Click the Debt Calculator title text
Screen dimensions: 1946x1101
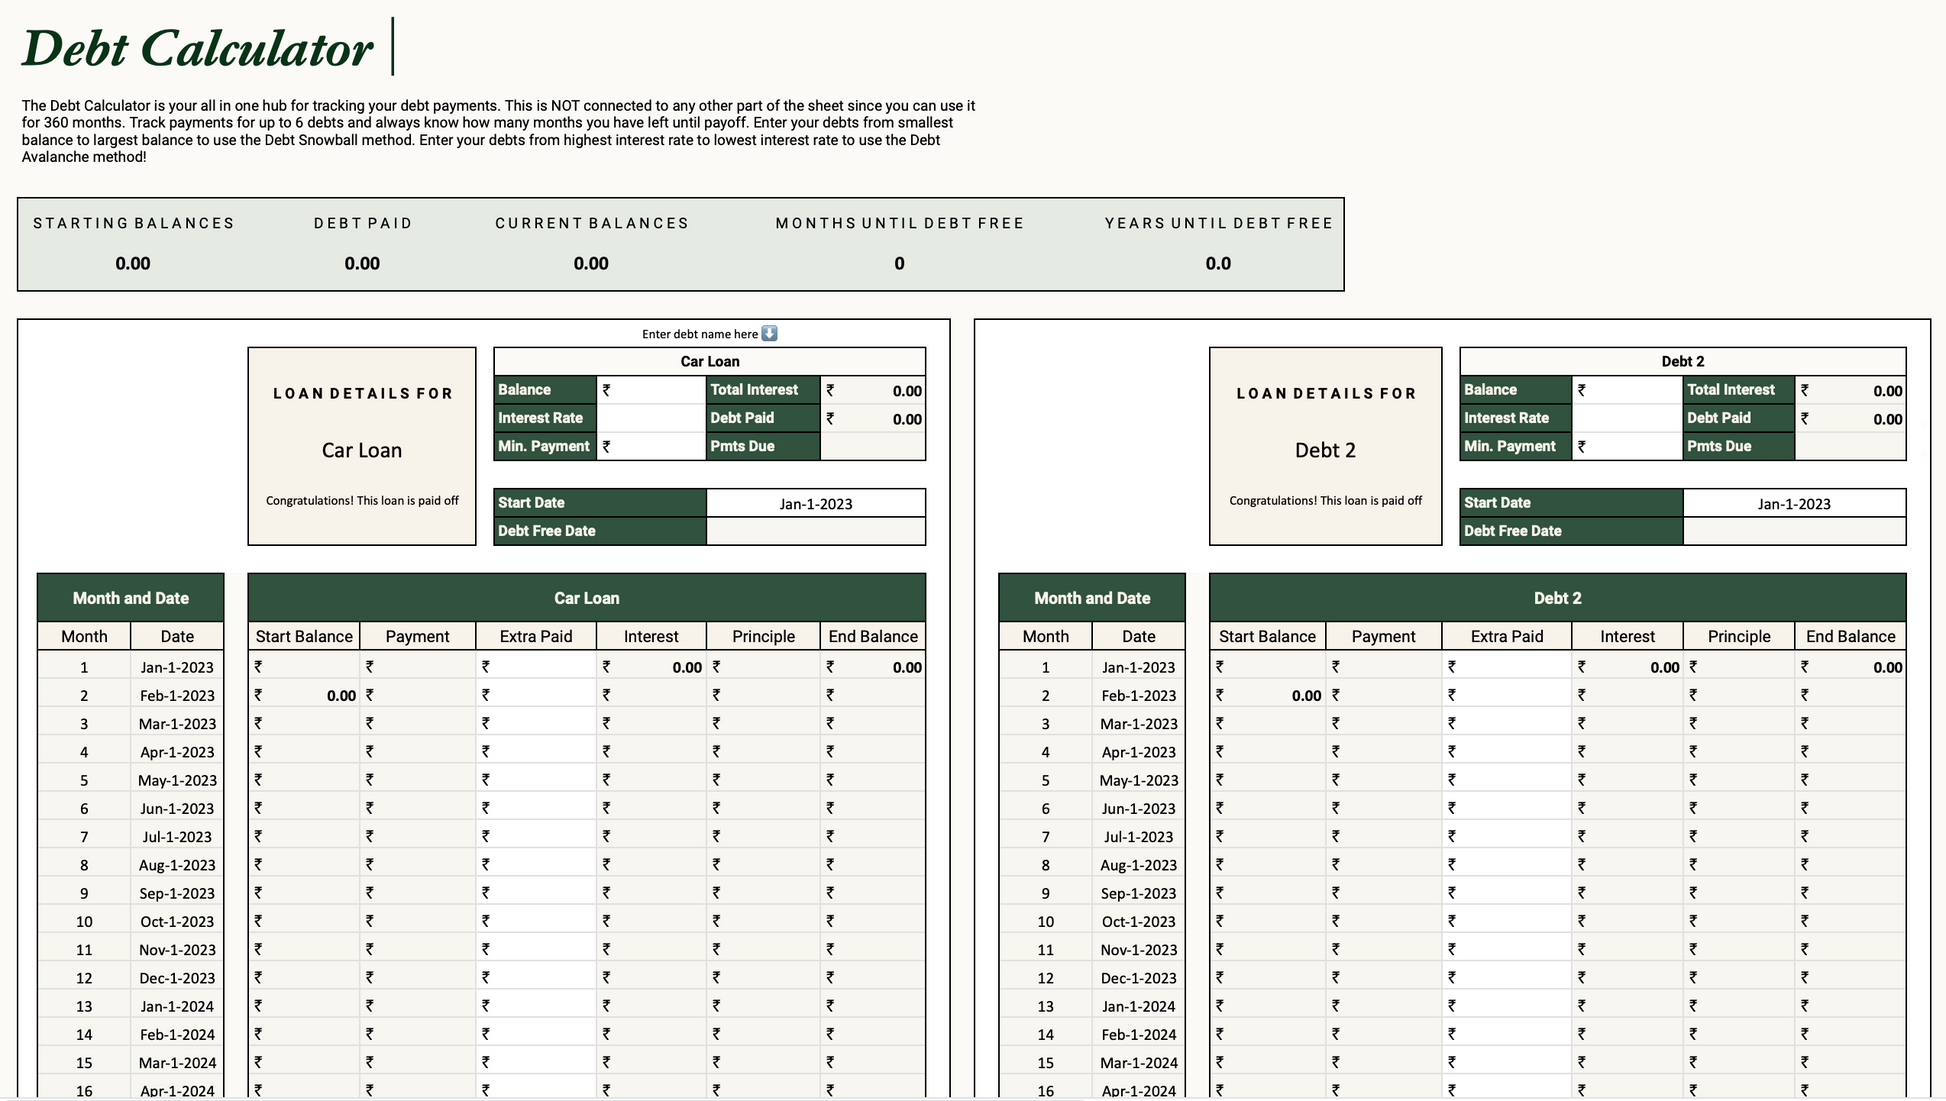(197, 48)
